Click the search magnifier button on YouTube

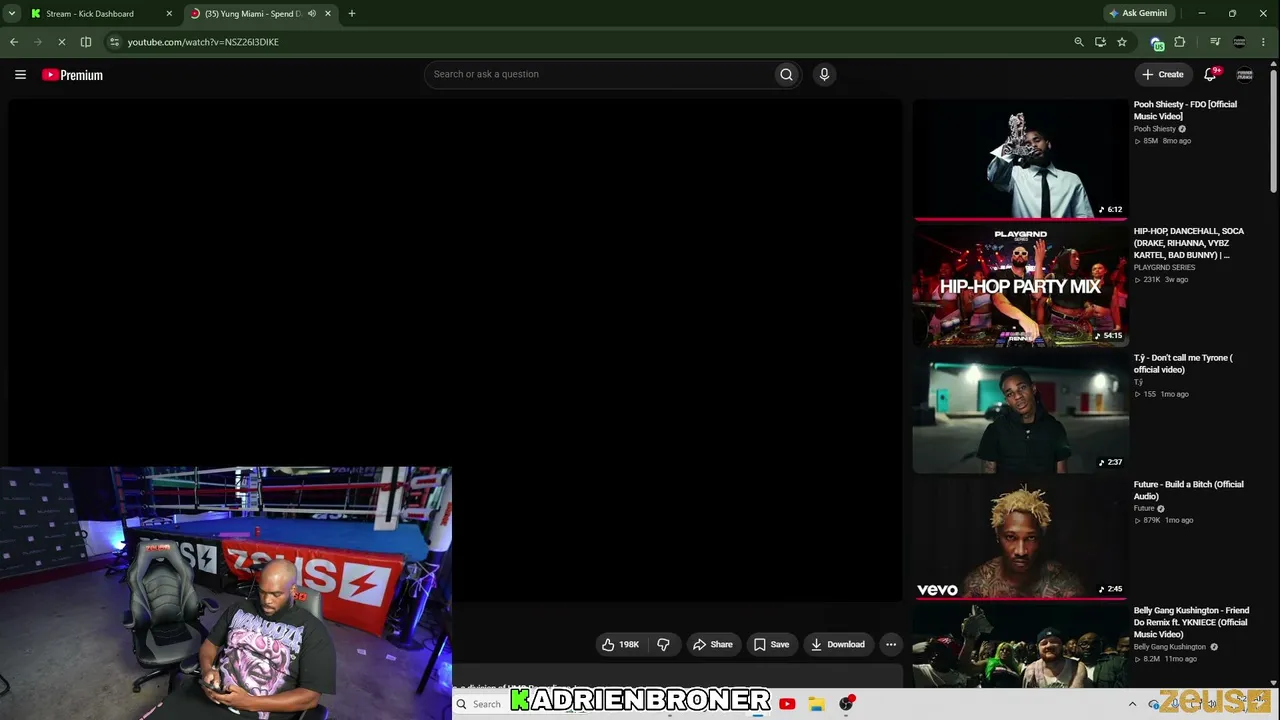[x=786, y=74]
